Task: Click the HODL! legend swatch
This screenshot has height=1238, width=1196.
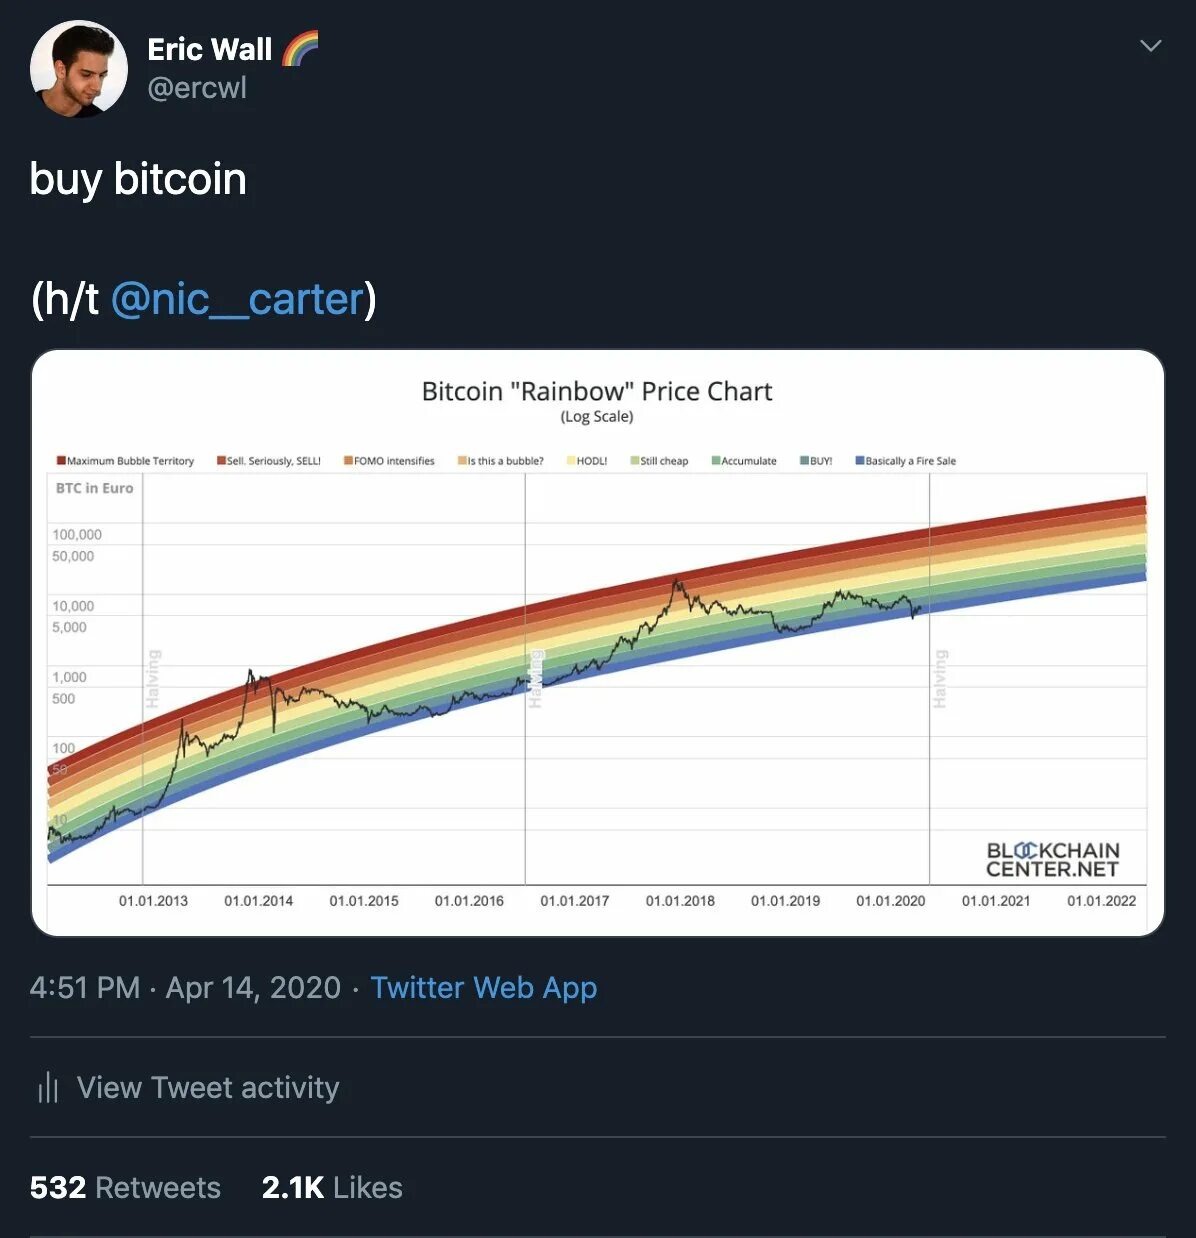Action: pyautogui.click(x=571, y=461)
